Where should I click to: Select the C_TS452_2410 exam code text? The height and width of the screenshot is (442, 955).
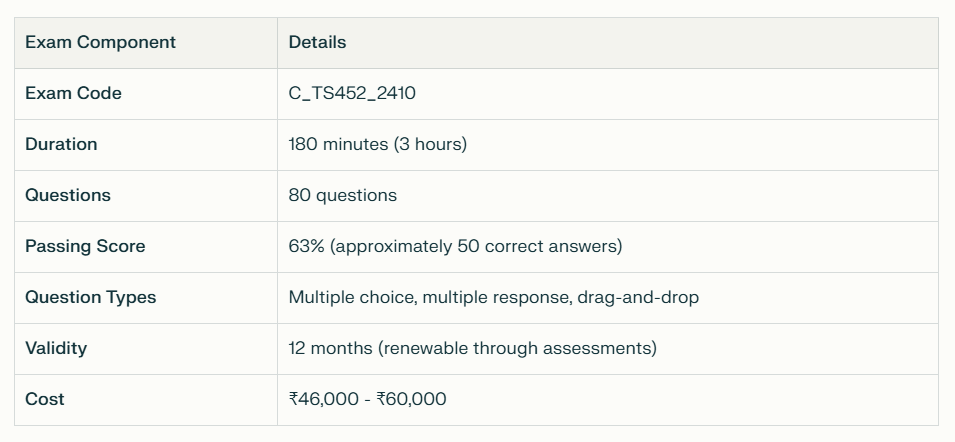tap(352, 93)
